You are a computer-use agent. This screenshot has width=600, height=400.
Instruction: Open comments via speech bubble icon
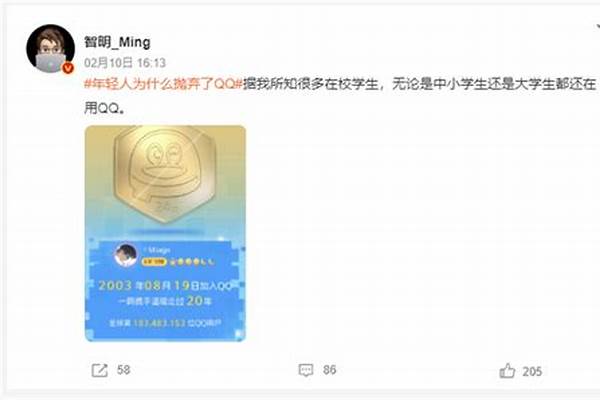click(306, 370)
